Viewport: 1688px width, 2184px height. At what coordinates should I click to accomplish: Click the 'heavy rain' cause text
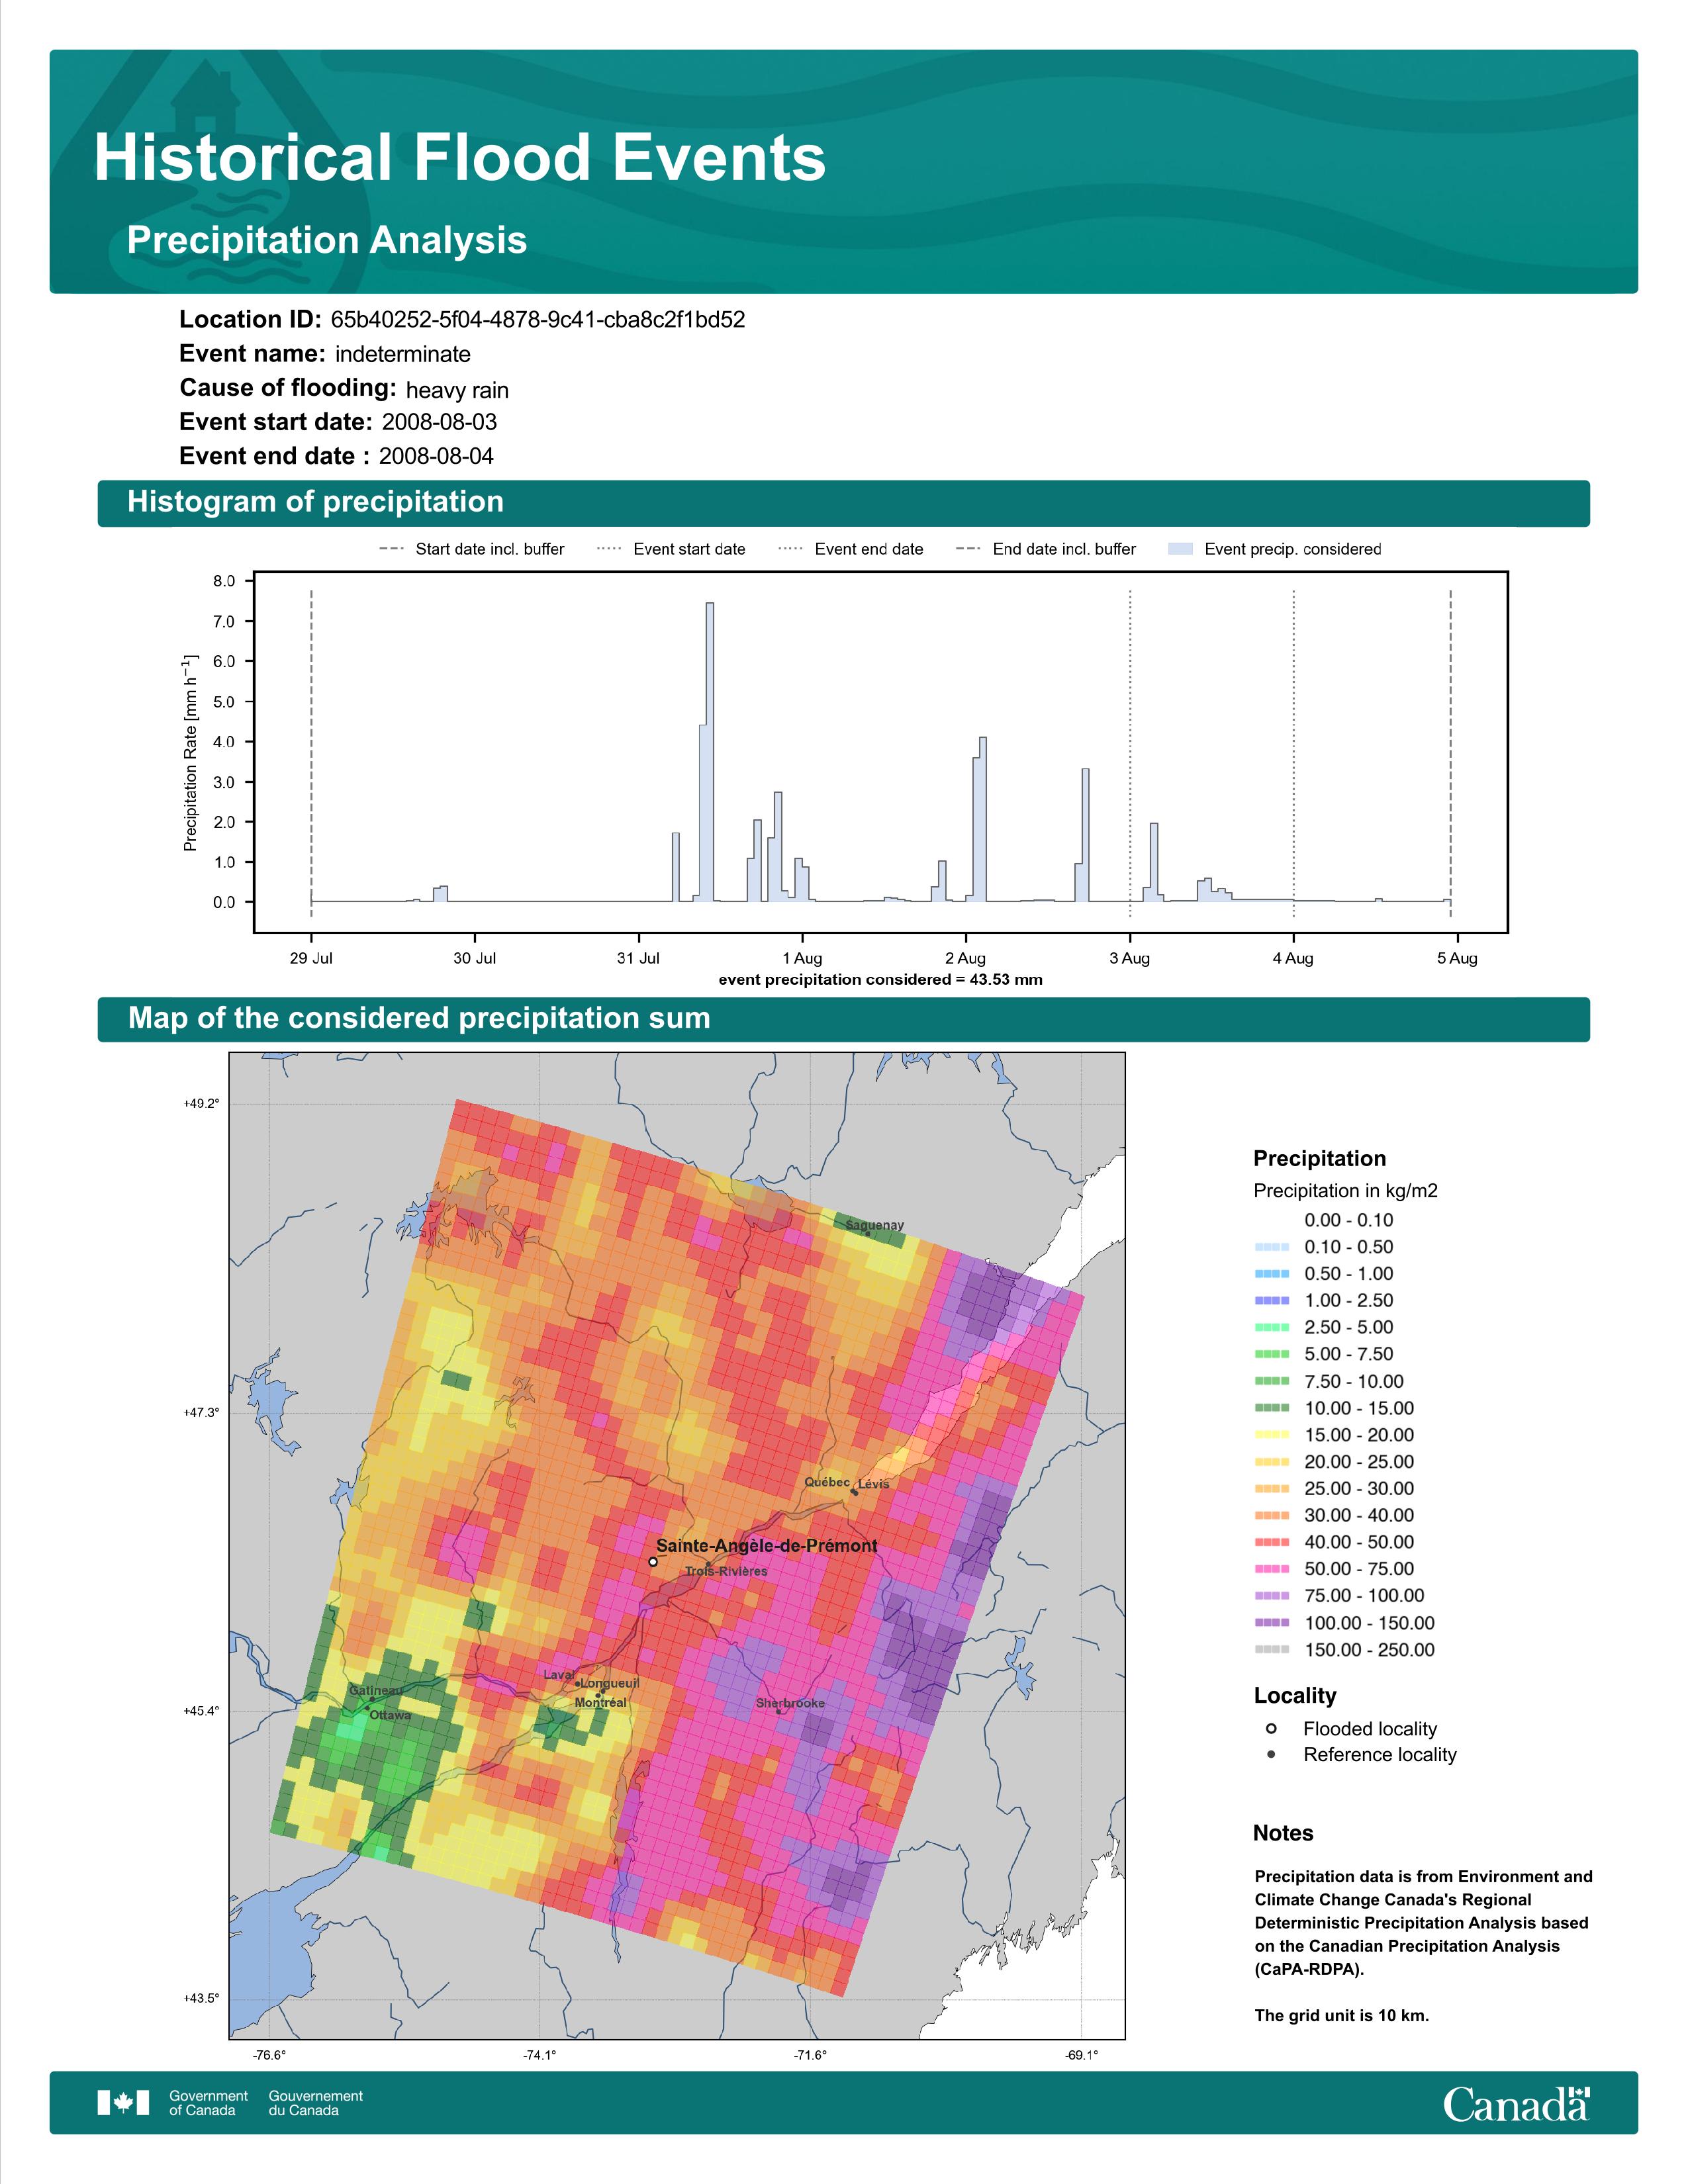pos(457,390)
